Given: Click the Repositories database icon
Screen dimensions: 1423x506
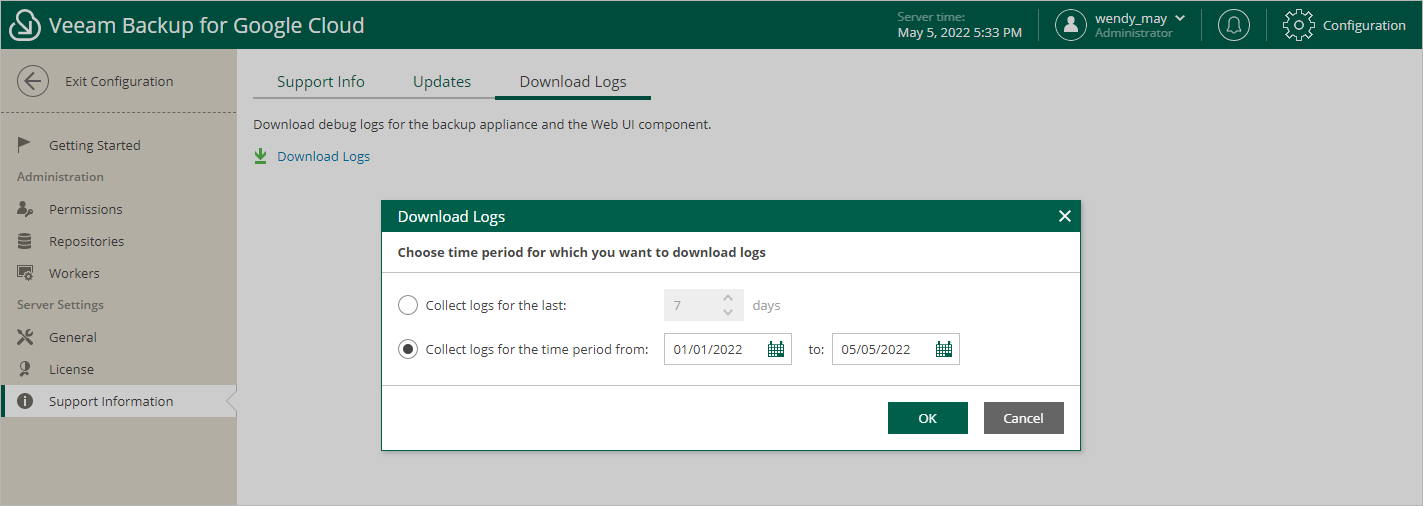Looking at the screenshot, I should [26, 241].
